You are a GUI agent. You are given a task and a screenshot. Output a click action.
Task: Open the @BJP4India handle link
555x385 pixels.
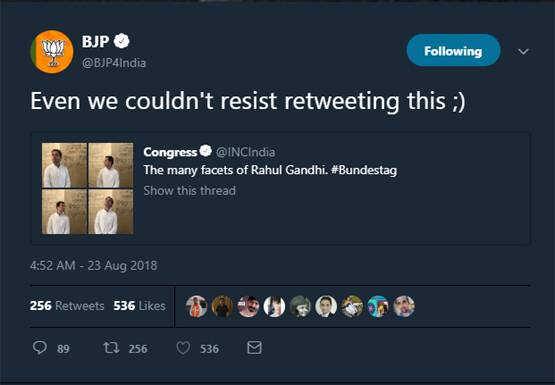[114, 63]
